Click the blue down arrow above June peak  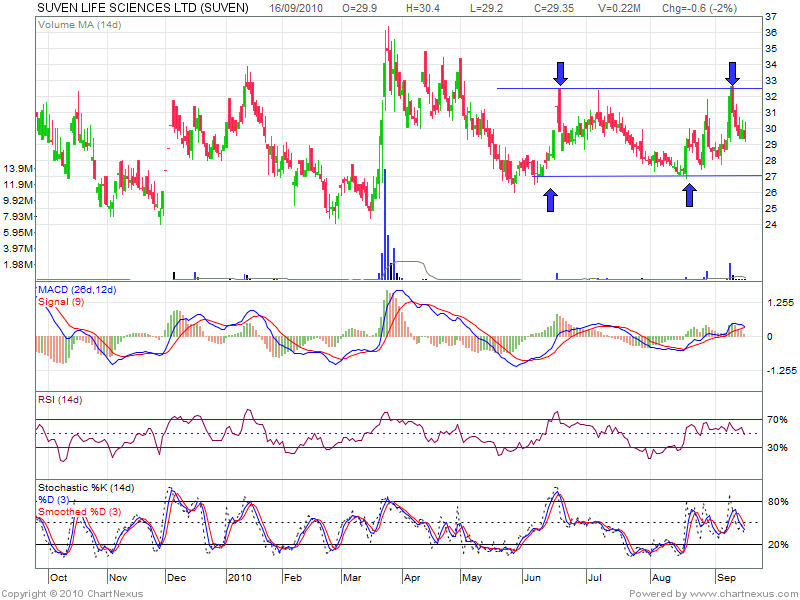click(x=560, y=73)
